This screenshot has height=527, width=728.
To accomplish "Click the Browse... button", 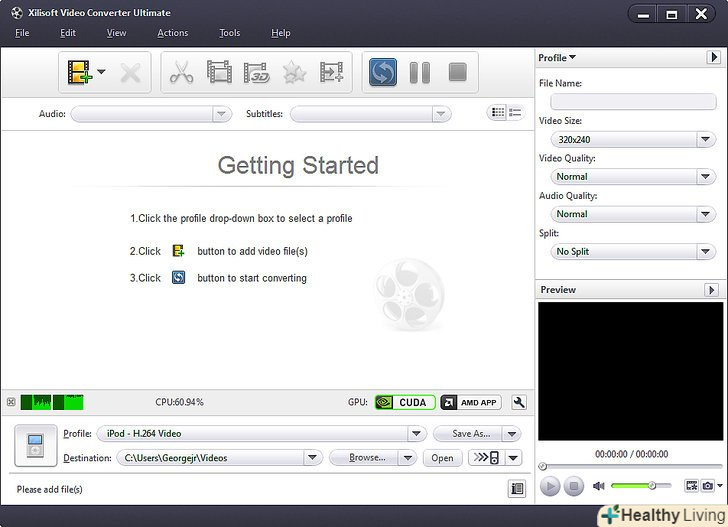I will (367, 458).
